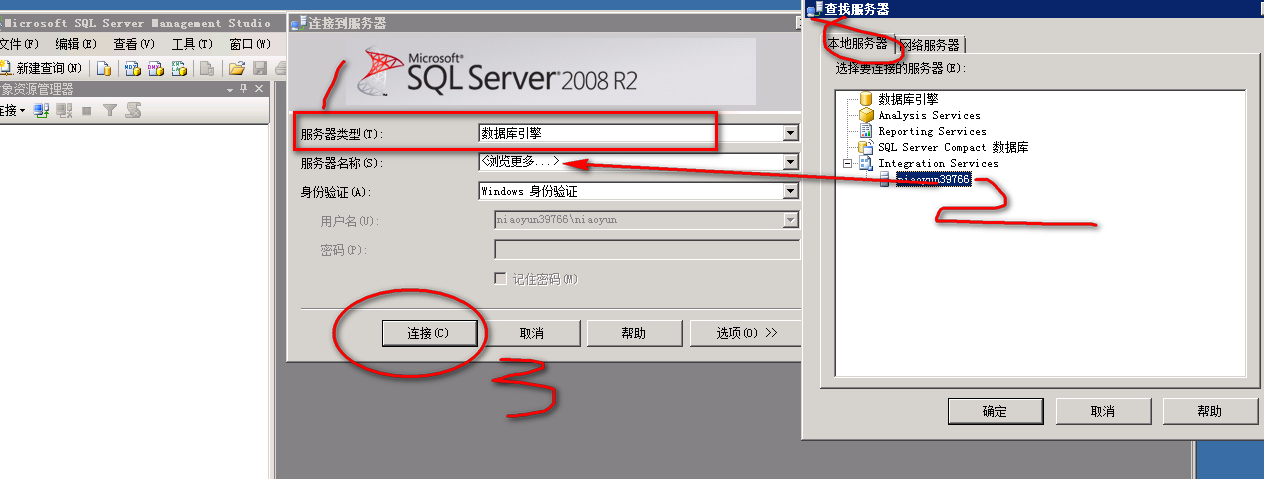Close the Object Explorer panel
The height and width of the screenshot is (479, 1264).
coord(259,89)
